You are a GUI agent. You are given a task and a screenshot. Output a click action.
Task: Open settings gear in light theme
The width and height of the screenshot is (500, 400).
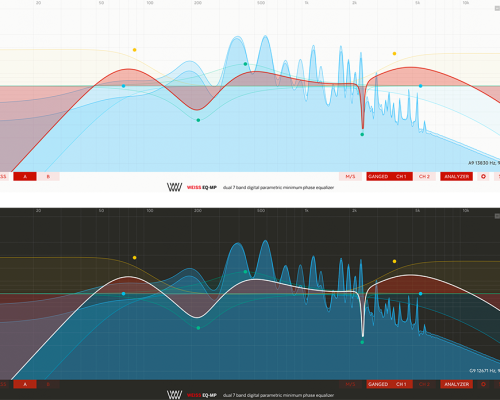tap(483, 176)
